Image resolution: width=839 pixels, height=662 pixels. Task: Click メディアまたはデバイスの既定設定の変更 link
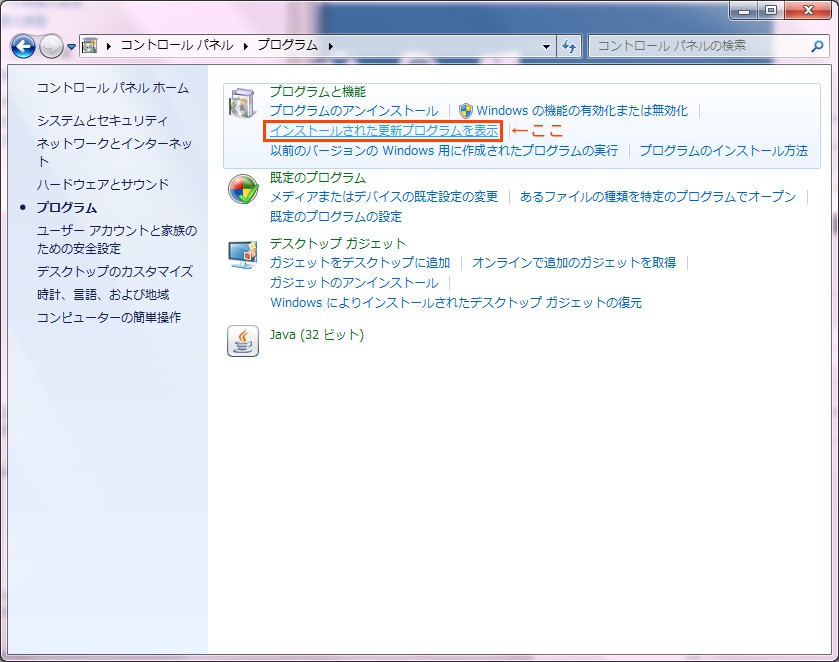[x=384, y=197]
